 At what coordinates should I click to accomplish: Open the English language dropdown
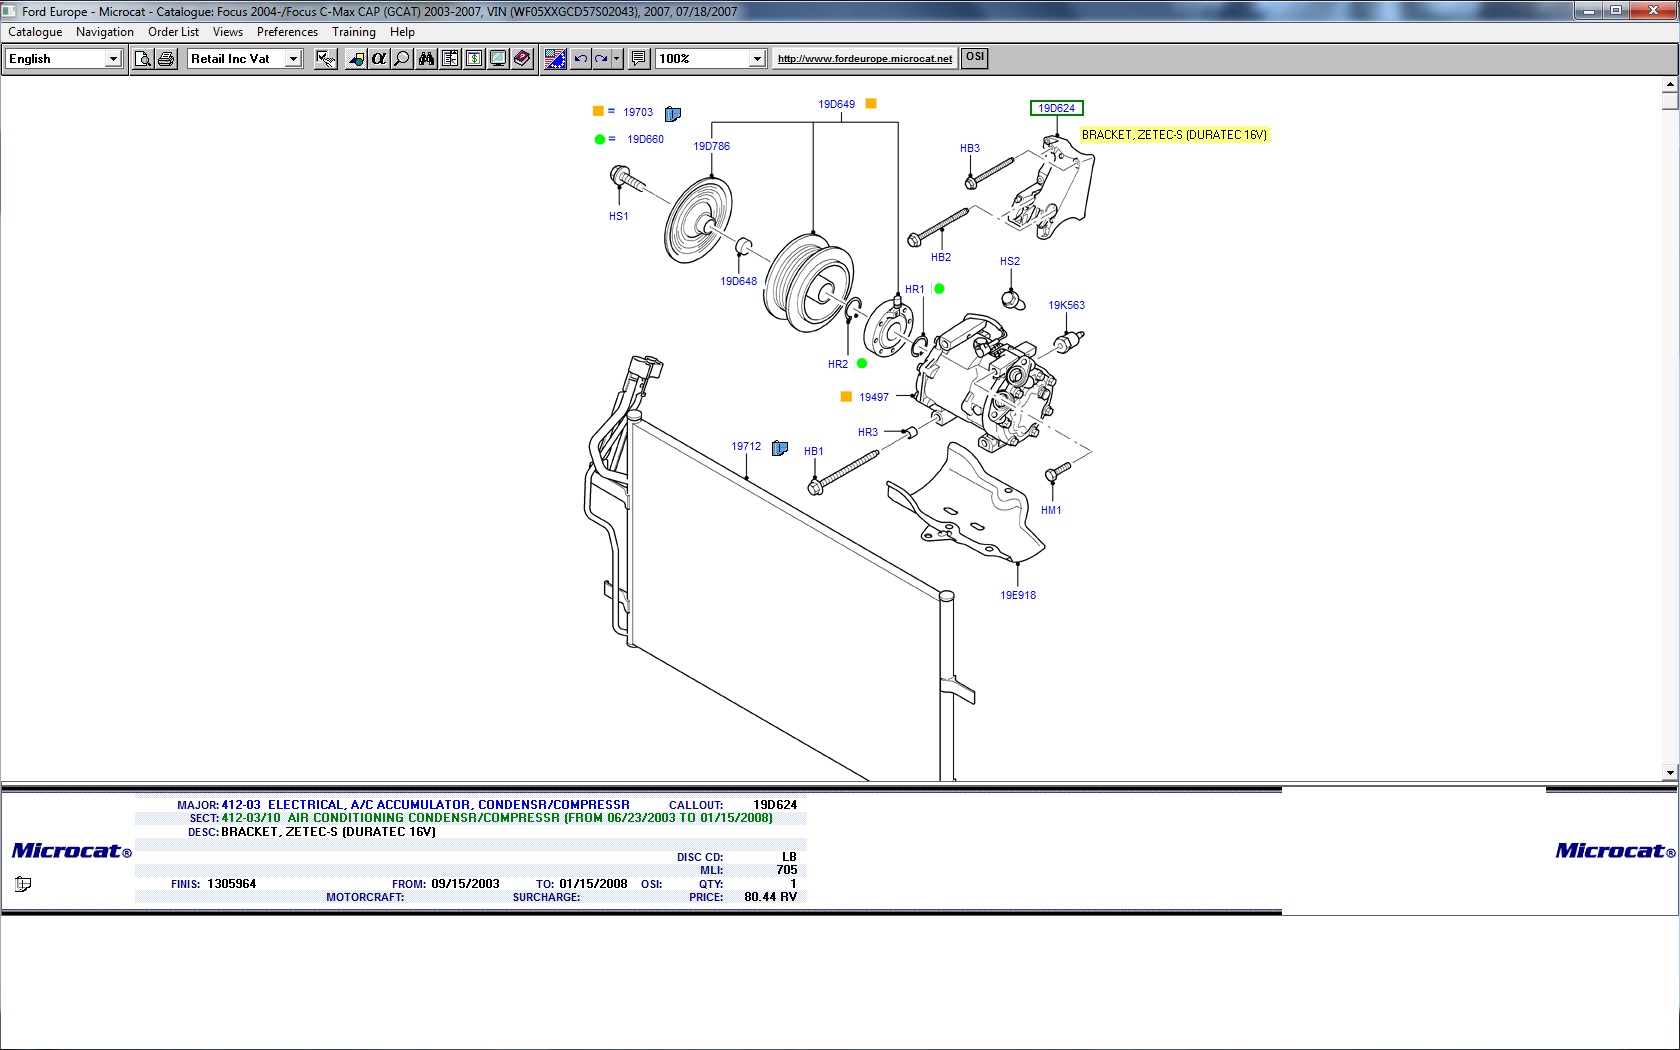pos(113,59)
